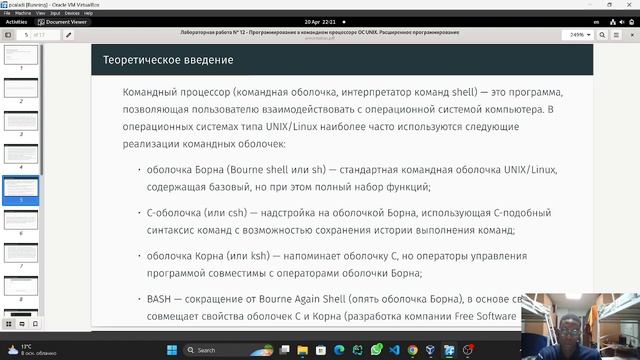Open the weather widget showing 13°C
640x360 pixels.
(x=33, y=350)
